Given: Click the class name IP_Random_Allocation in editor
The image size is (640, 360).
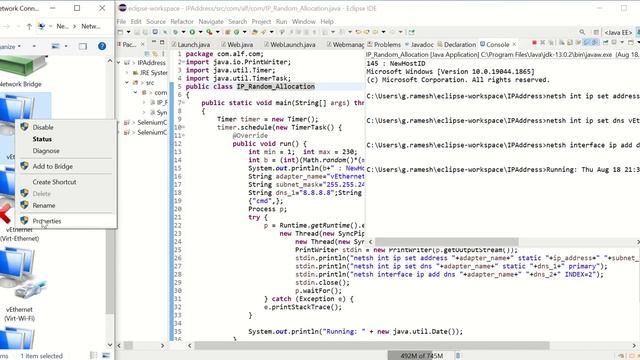Looking at the screenshot, I should [x=276, y=87].
